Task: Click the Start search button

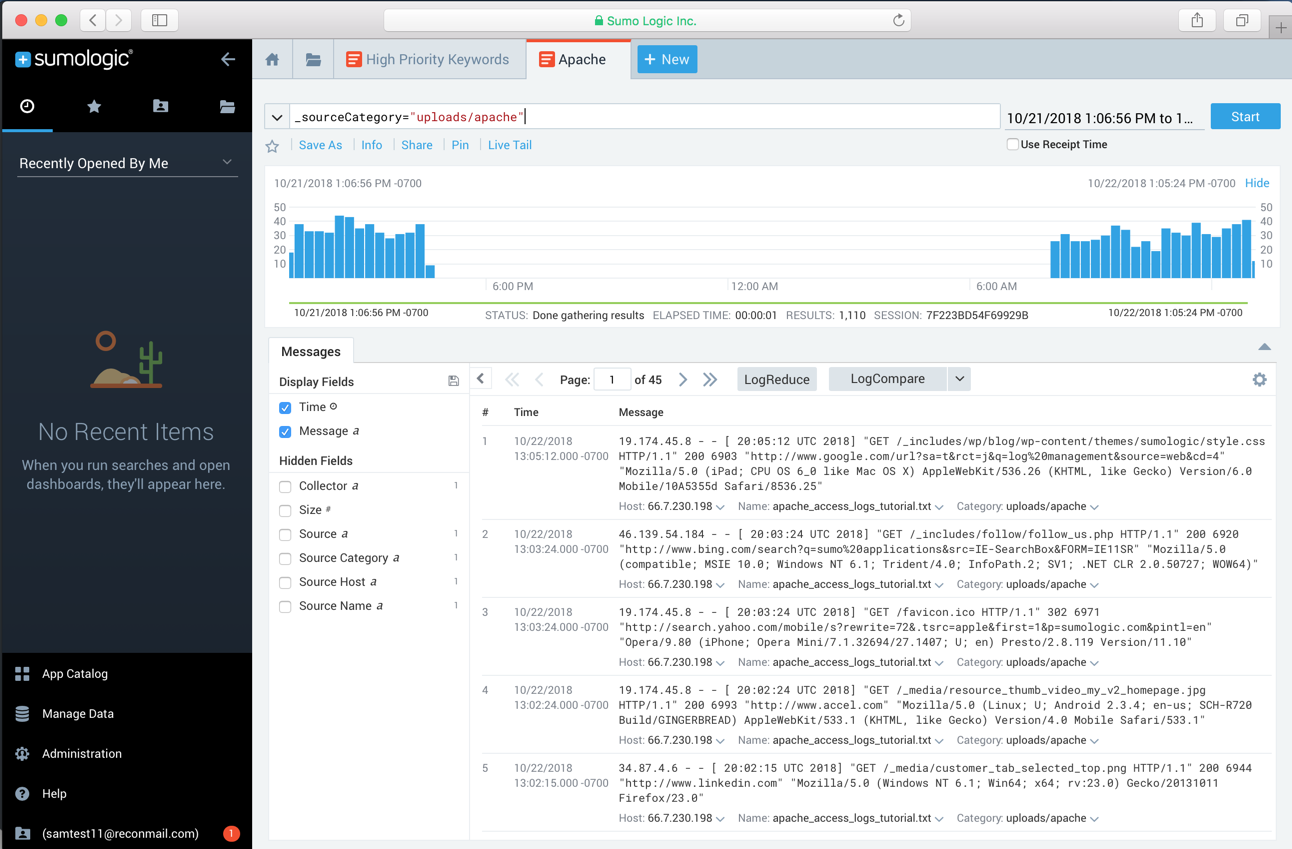Action: (x=1245, y=117)
